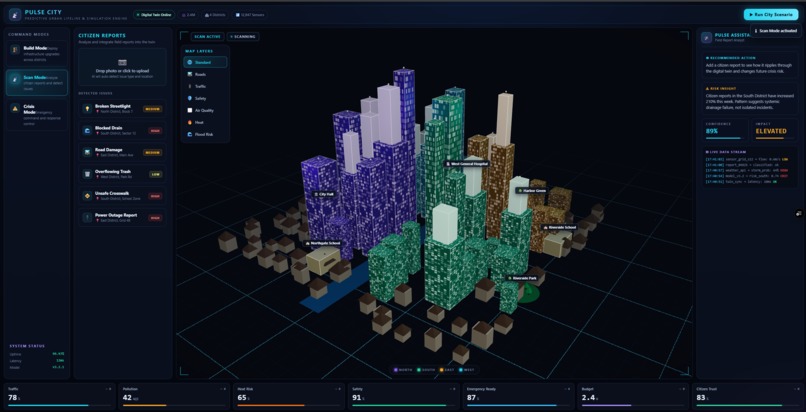Open the Scan Mode command tab
806x412 pixels.
[x=37, y=82]
